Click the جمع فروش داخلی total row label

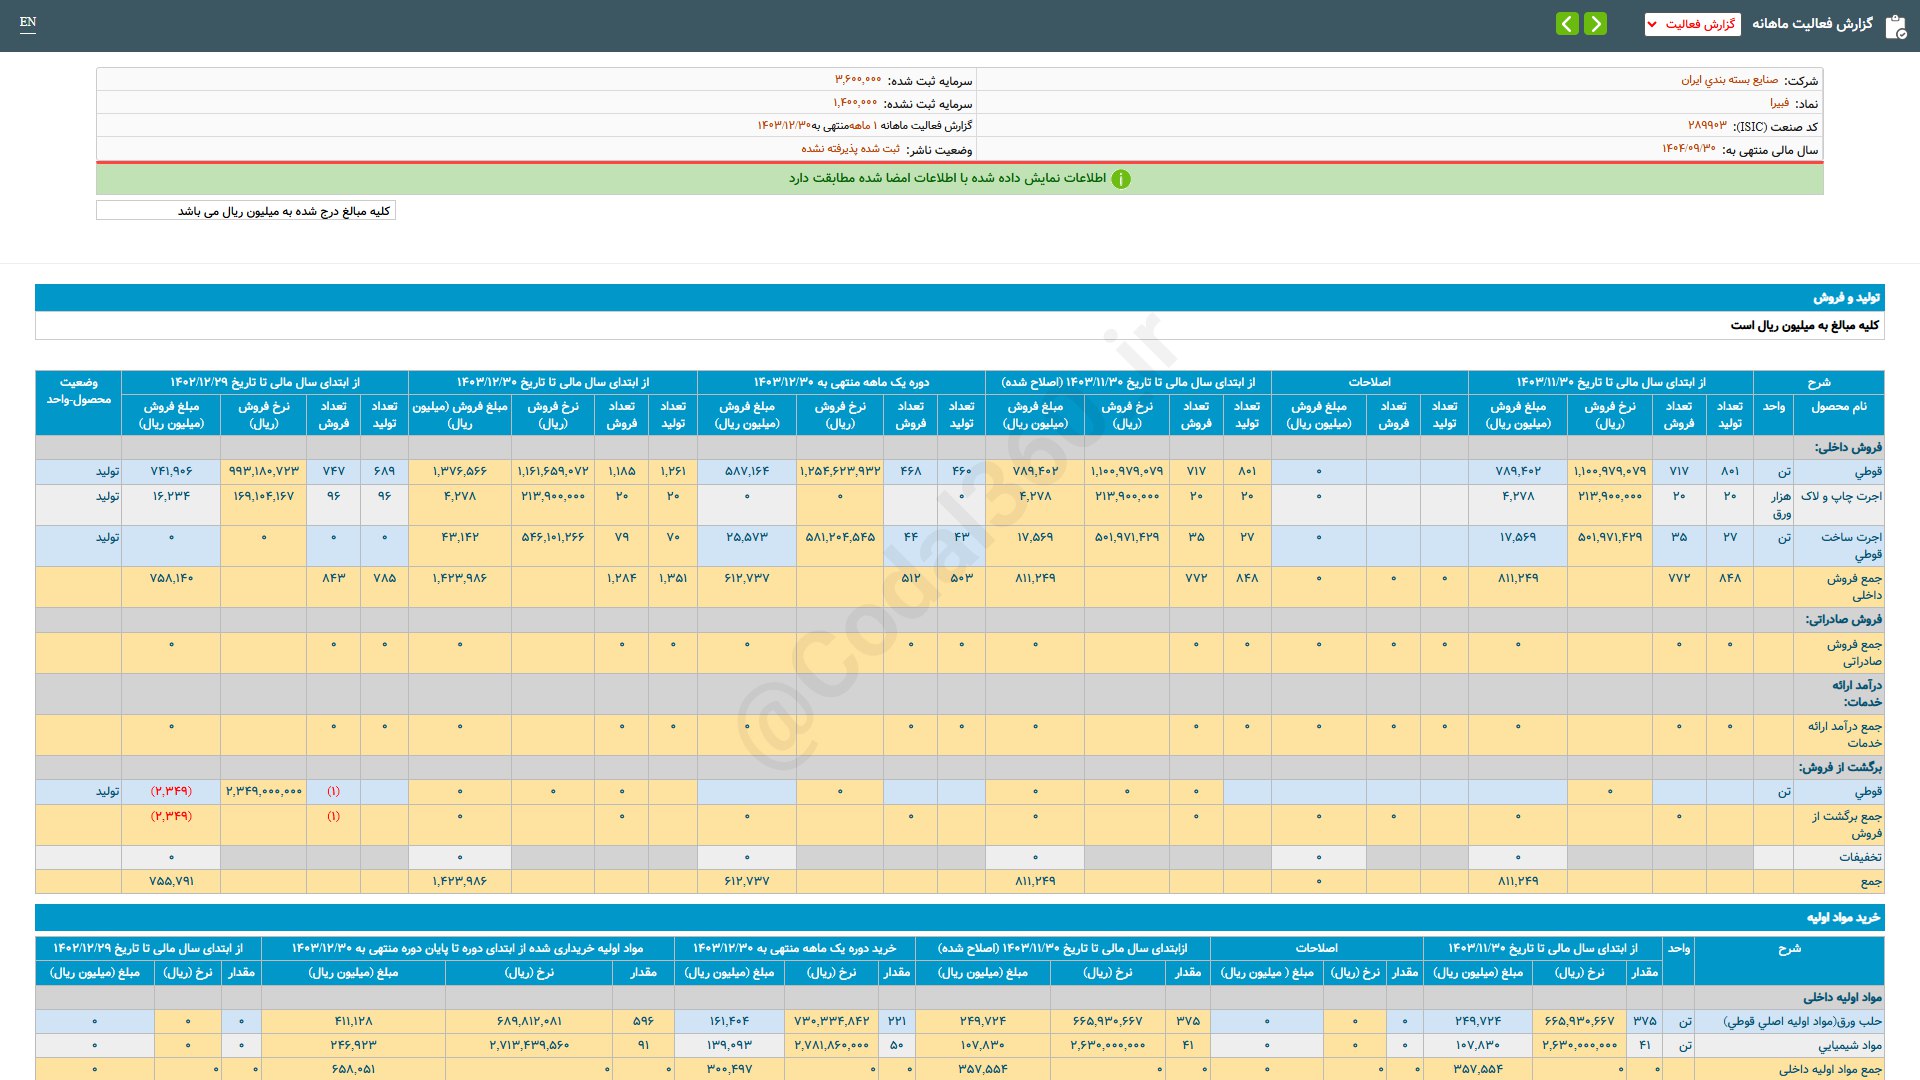[x=1853, y=586]
